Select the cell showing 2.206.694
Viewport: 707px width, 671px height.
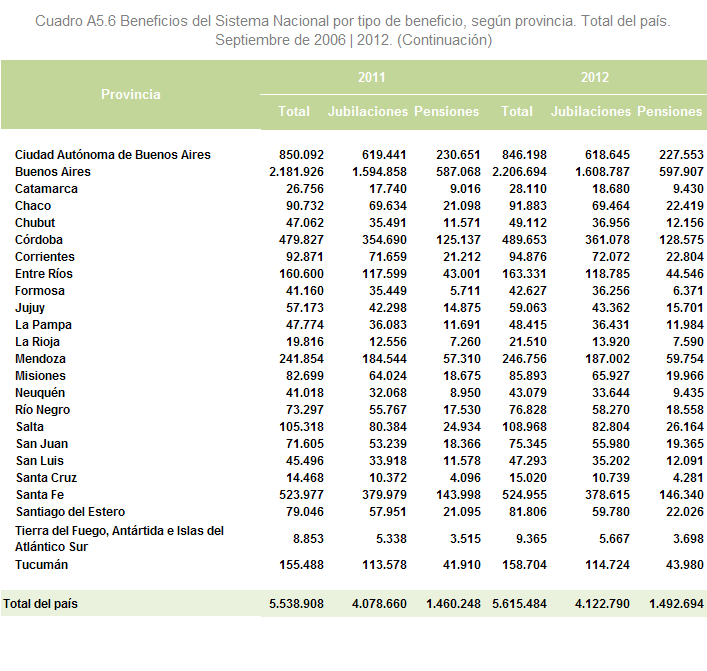[x=519, y=172]
